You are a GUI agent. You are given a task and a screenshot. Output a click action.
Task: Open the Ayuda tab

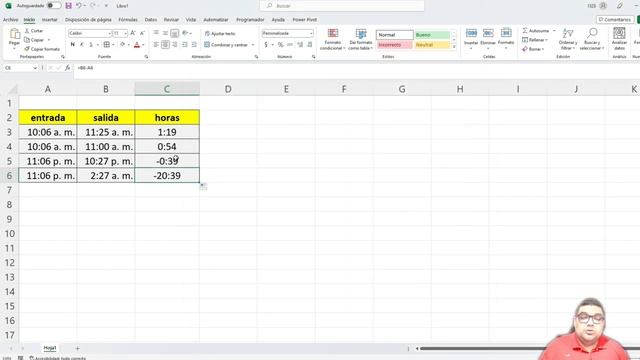(x=278, y=20)
